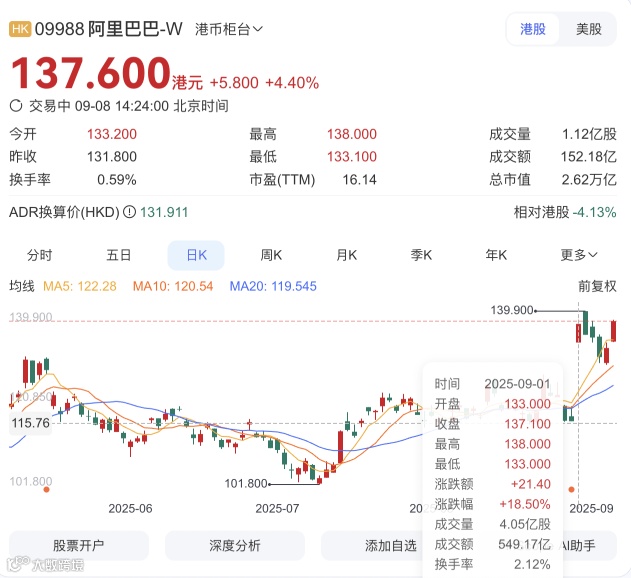The width and height of the screenshot is (631, 578).
Task: Click the tooltip 成交额 value 549.17亿
Action: coord(524,544)
